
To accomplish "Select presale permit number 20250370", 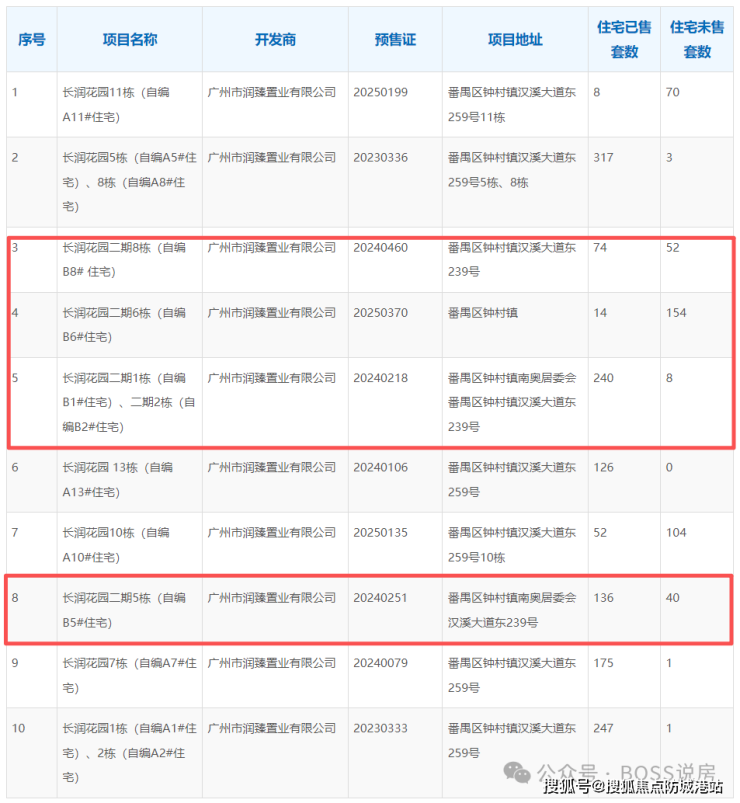I will pos(380,312).
